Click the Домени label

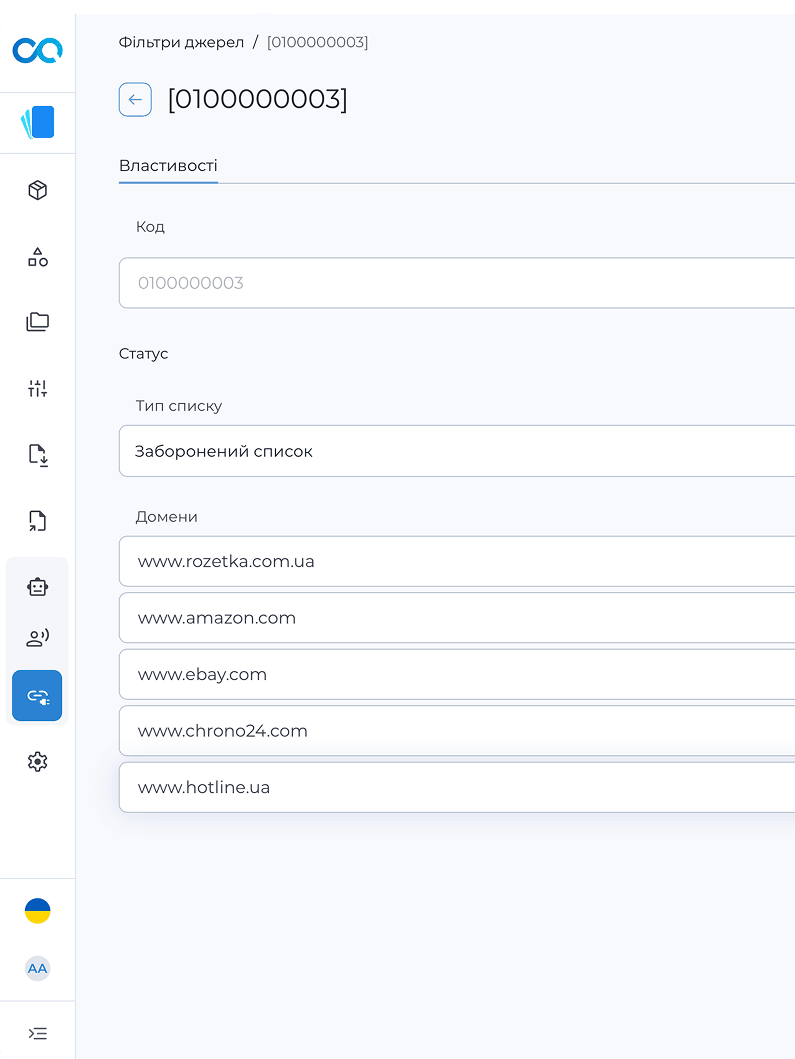click(x=166, y=517)
